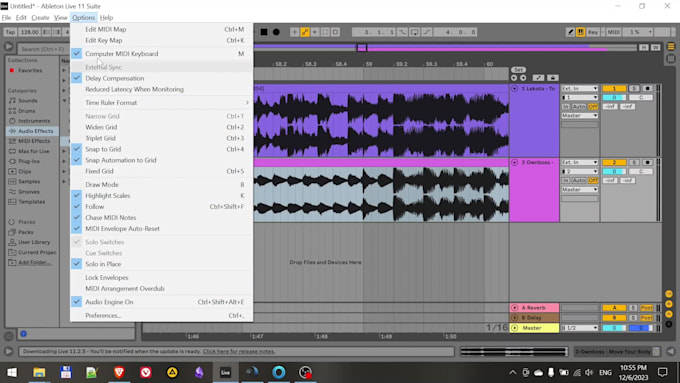The height and width of the screenshot is (383, 680).
Task: Choose Edit MIDI Map menu item
Action: pos(161,29)
